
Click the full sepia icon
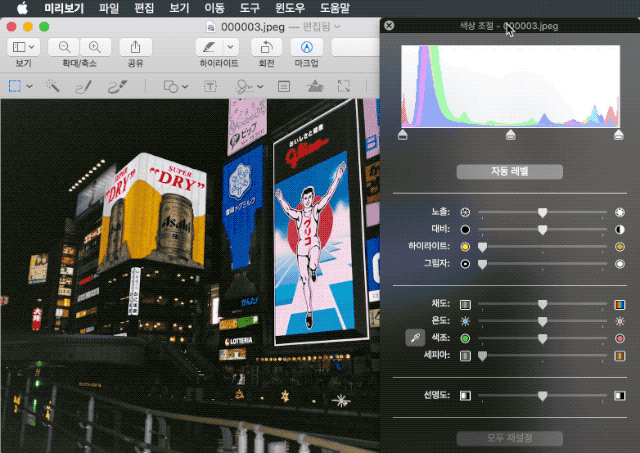(620, 356)
